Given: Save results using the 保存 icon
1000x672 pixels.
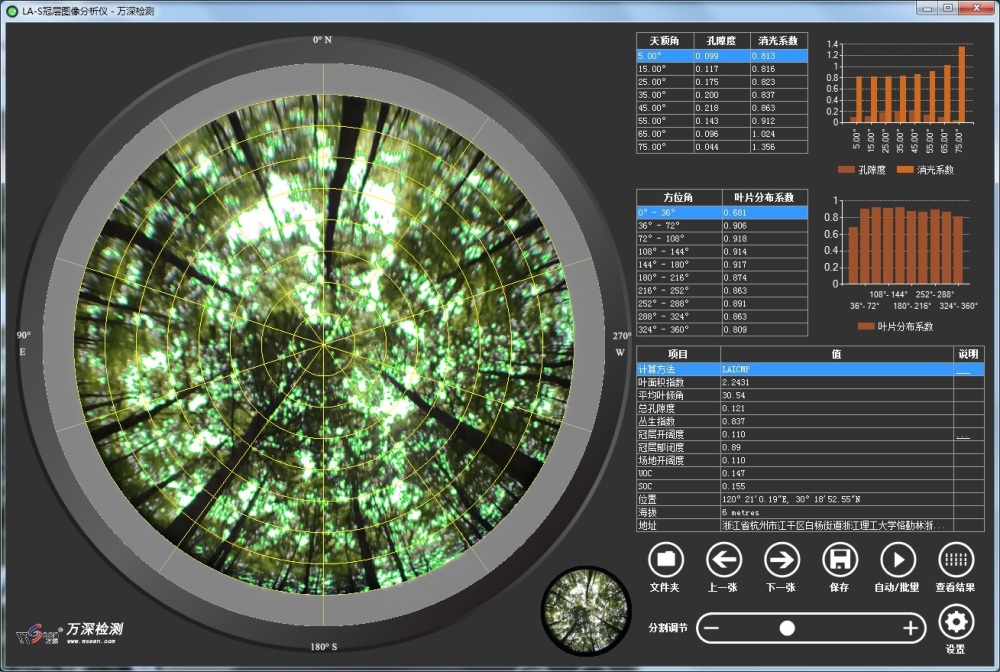Looking at the screenshot, I should 839,560.
